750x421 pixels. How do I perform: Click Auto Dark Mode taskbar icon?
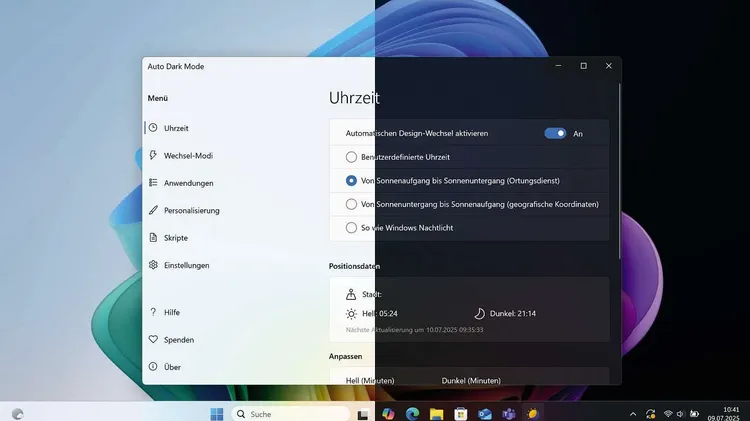[532, 414]
